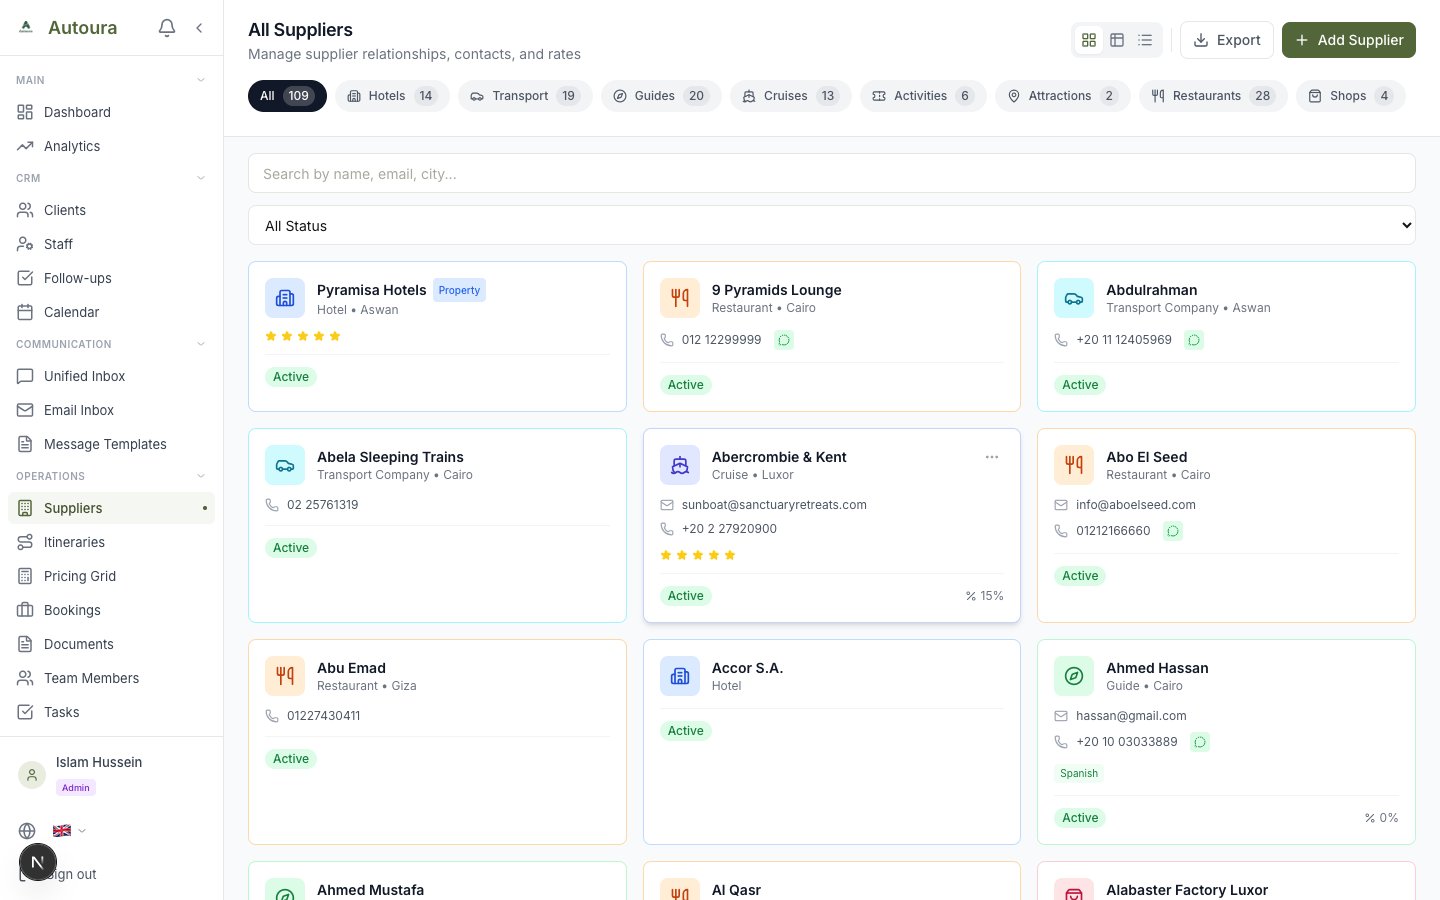Screen dimensions: 1440x900
Task: Open the language flag dropdown
Action: tap(69, 830)
